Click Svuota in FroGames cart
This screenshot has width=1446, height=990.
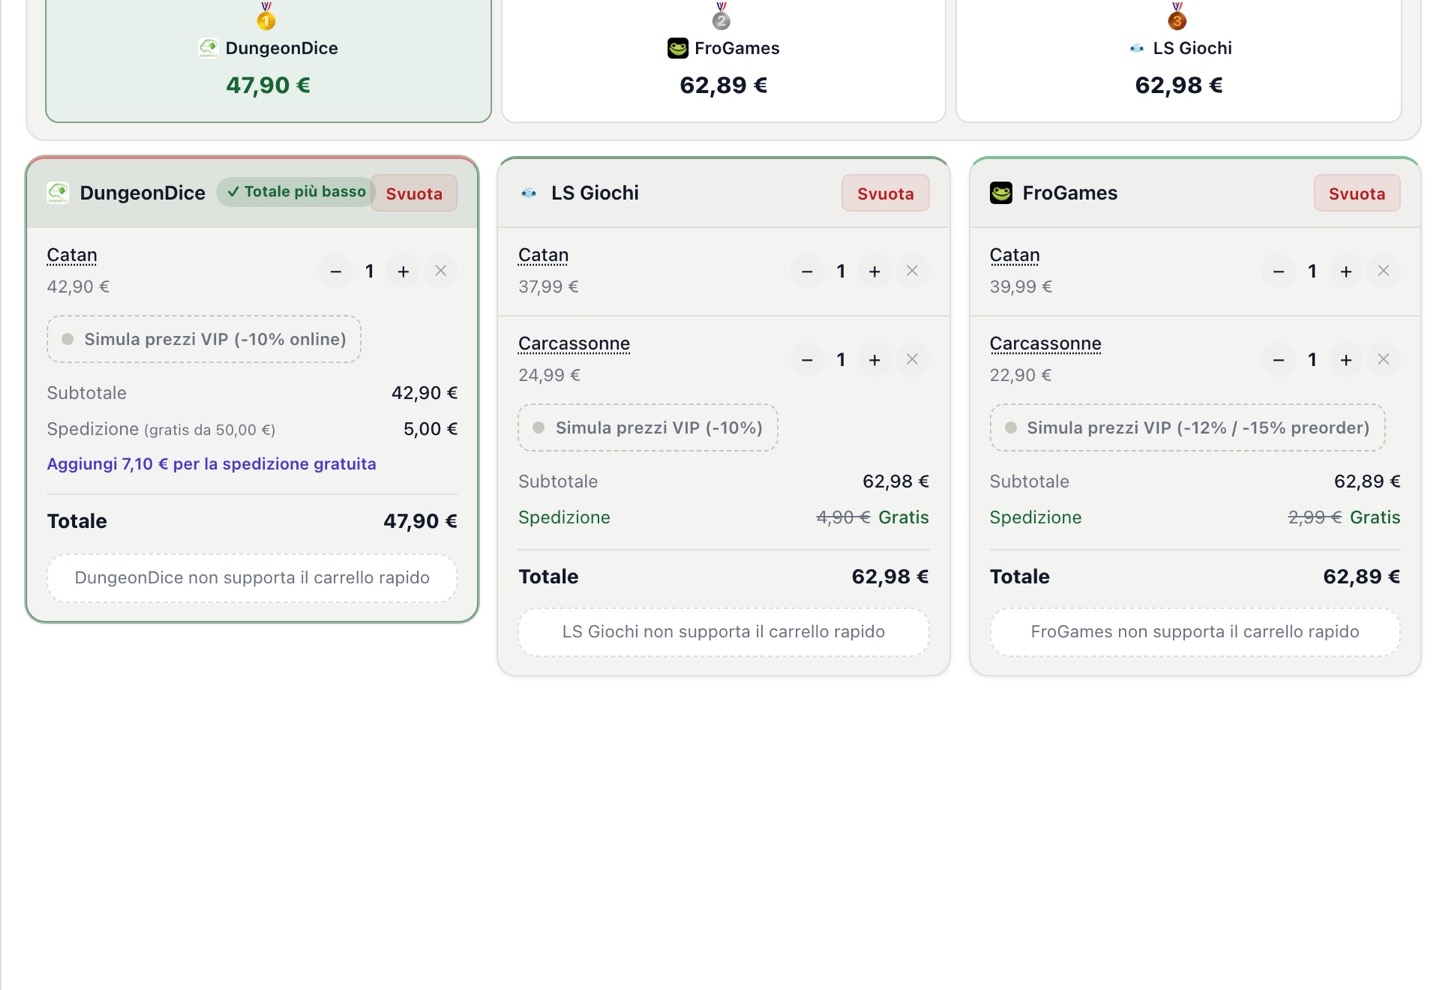coord(1357,194)
